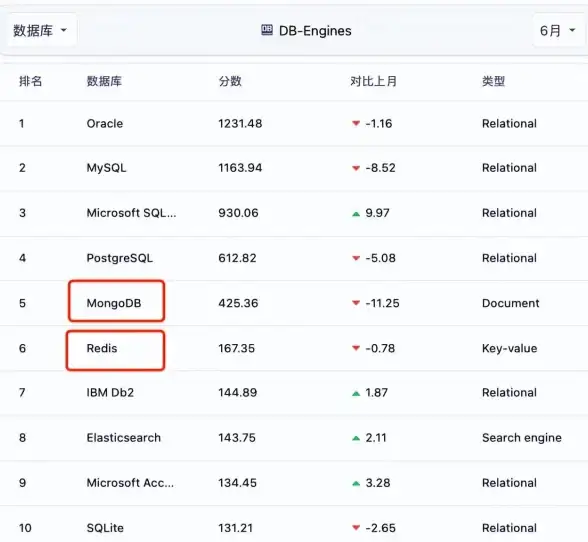Click the change value 3.28
The image size is (588, 542).
click(x=378, y=482)
